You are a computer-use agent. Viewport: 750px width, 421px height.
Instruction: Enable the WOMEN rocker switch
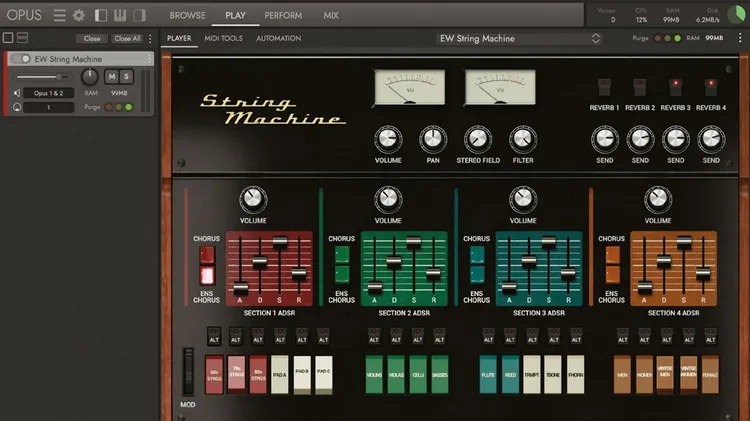click(x=644, y=375)
